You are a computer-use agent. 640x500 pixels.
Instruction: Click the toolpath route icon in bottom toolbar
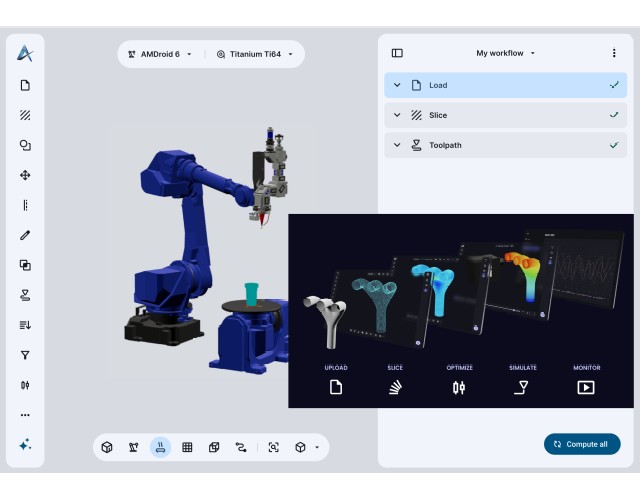click(241, 447)
